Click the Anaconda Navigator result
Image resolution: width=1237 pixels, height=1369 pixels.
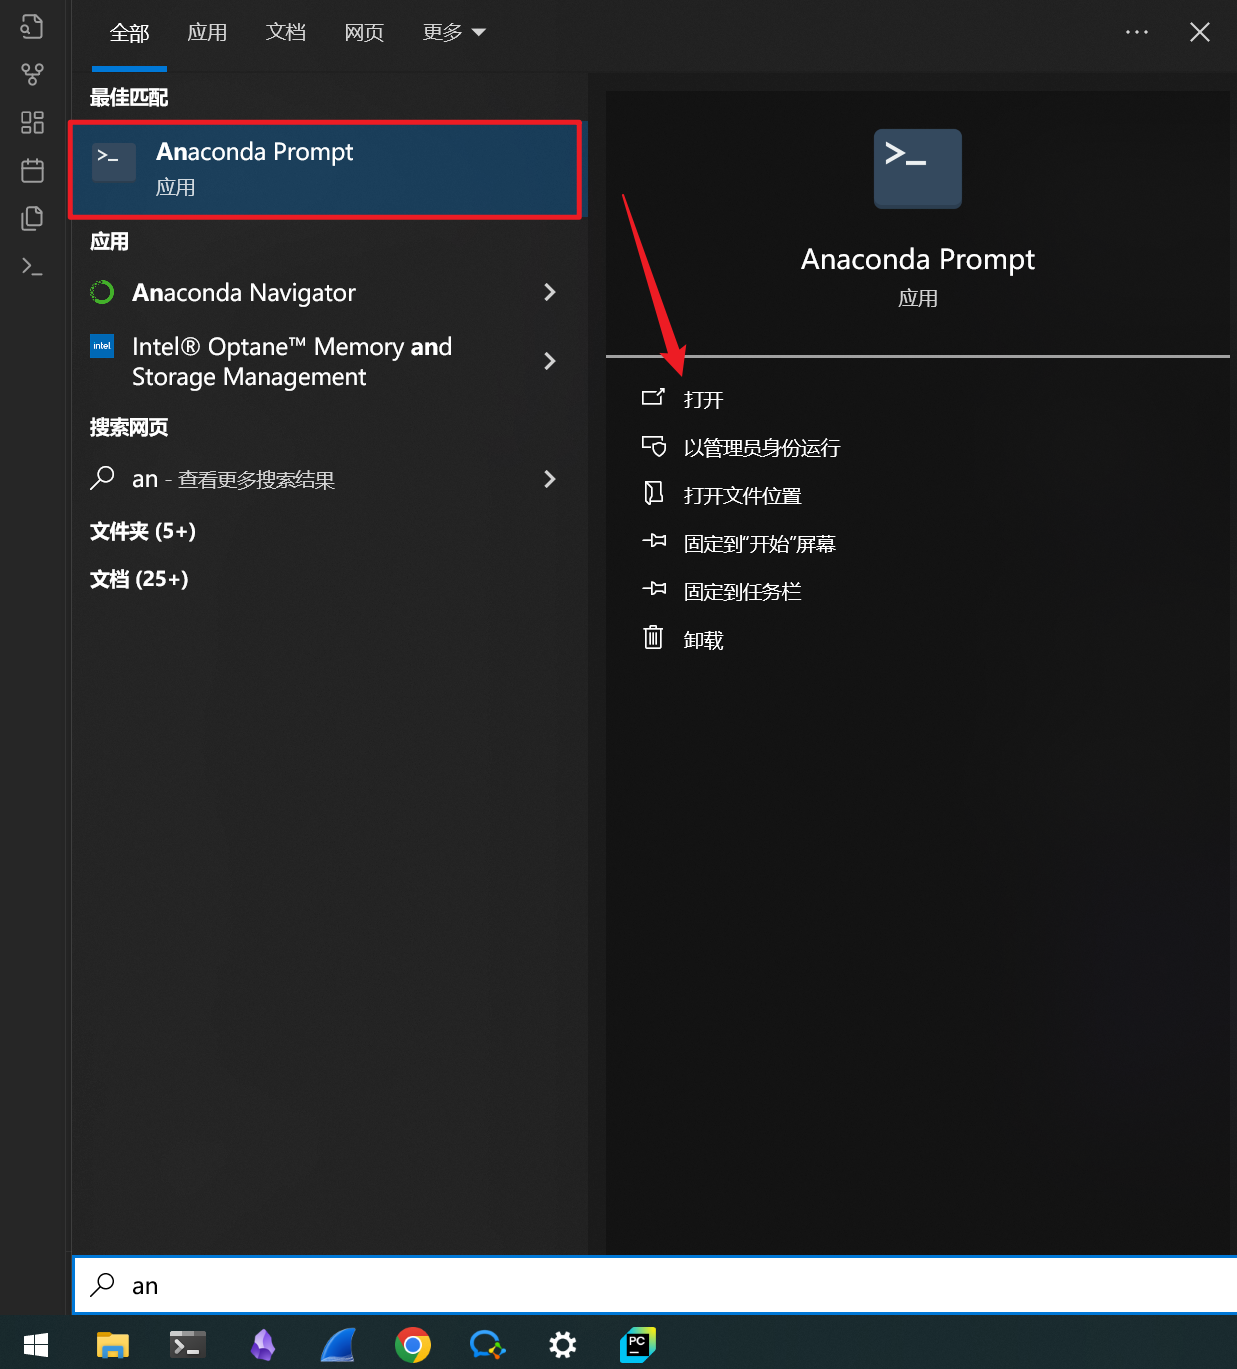328,292
